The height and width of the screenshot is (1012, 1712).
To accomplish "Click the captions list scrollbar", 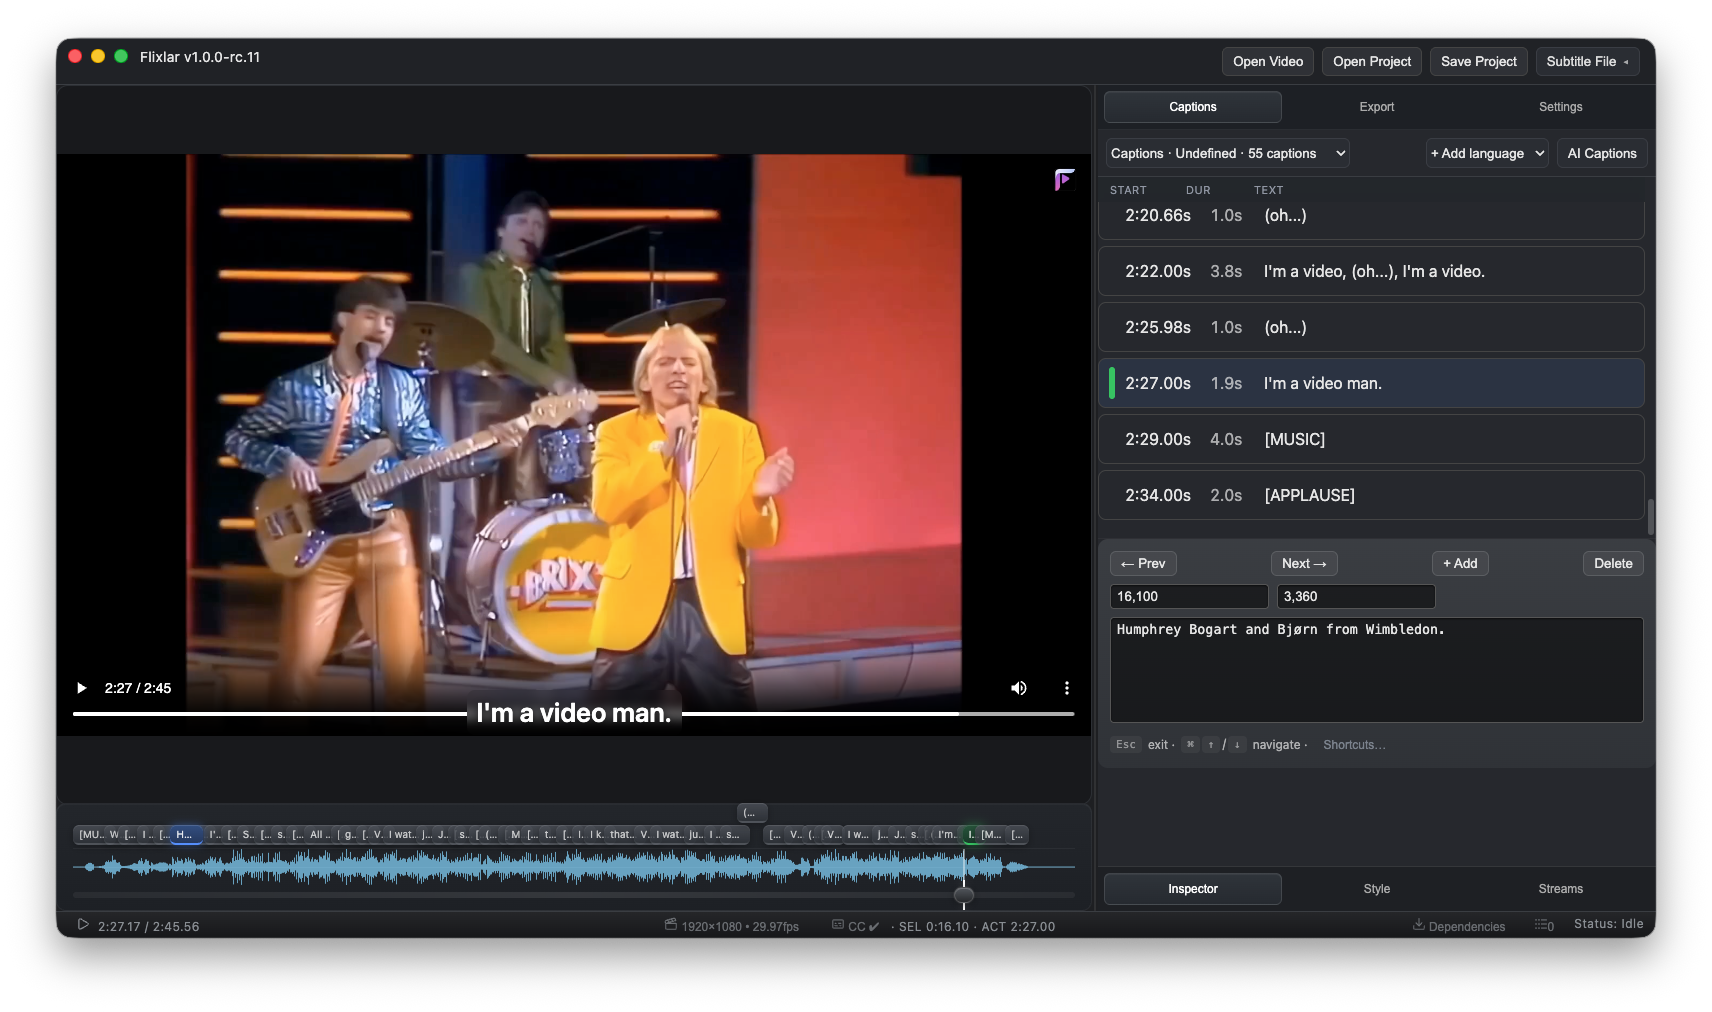I will (x=1650, y=517).
